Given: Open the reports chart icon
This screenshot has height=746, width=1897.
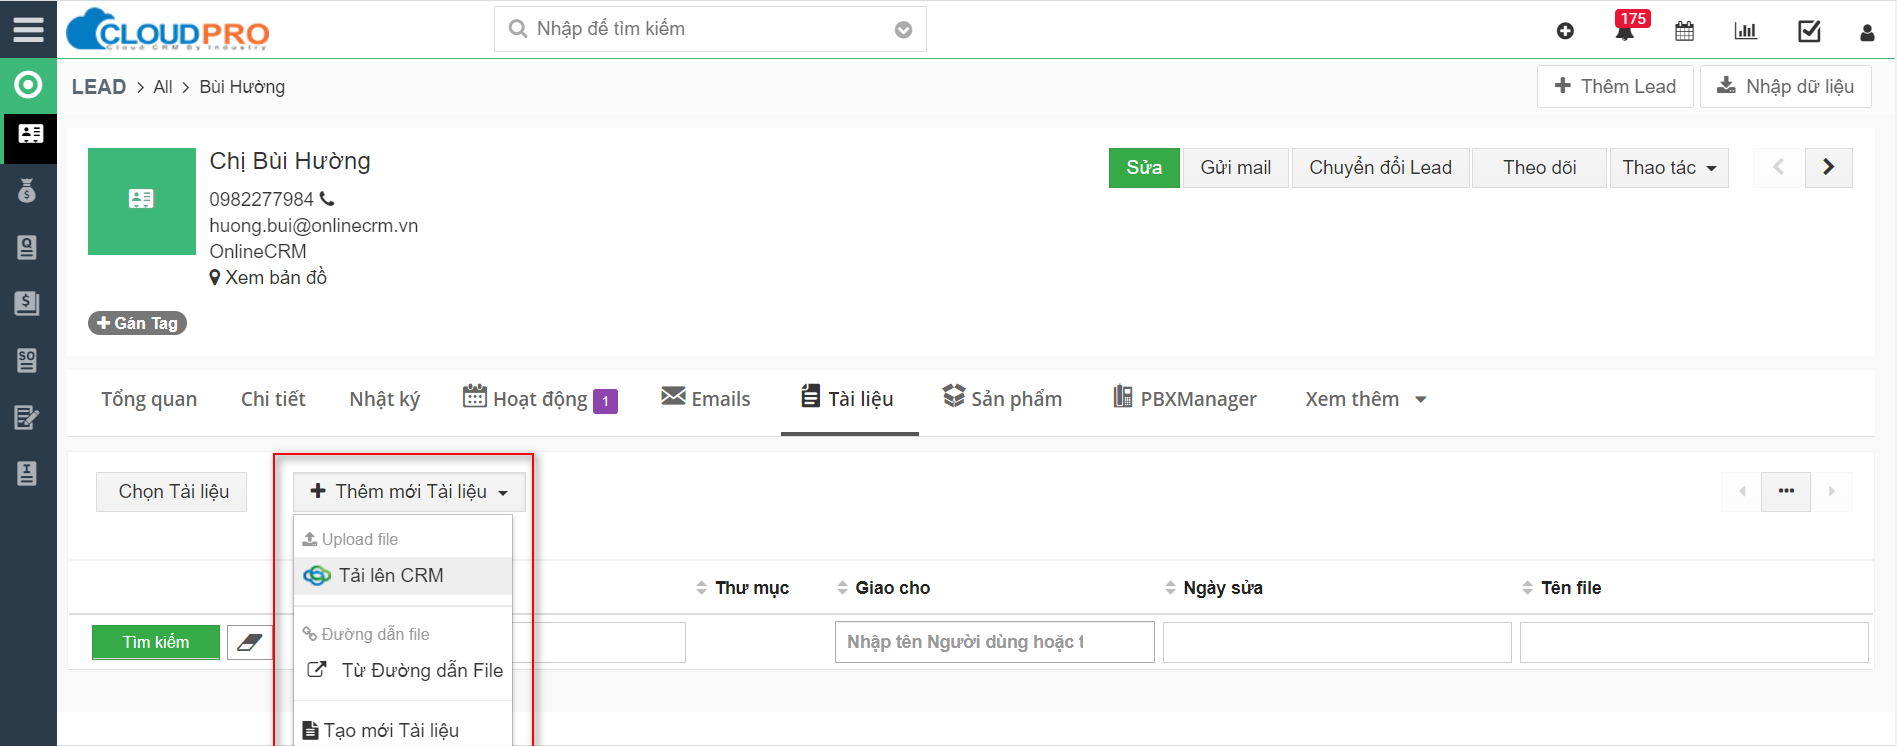Looking at the screenshot, I should 1745,31.
